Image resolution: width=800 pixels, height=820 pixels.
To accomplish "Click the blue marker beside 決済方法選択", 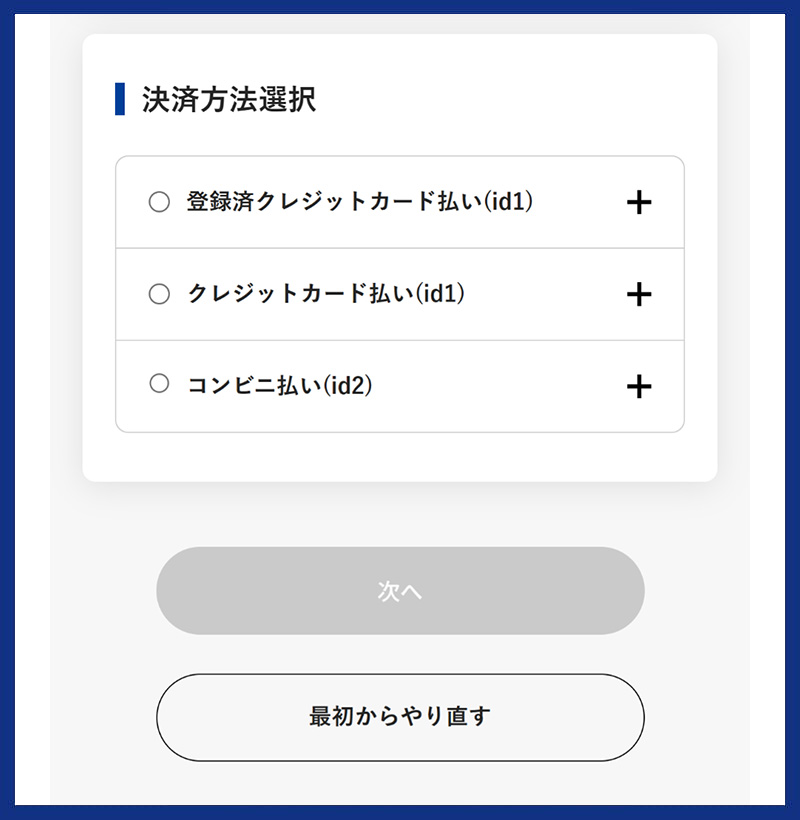I will 120,99.
